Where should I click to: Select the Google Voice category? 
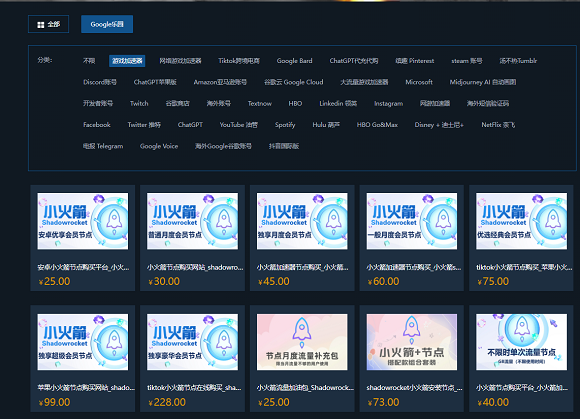click(x=159, y=146)
